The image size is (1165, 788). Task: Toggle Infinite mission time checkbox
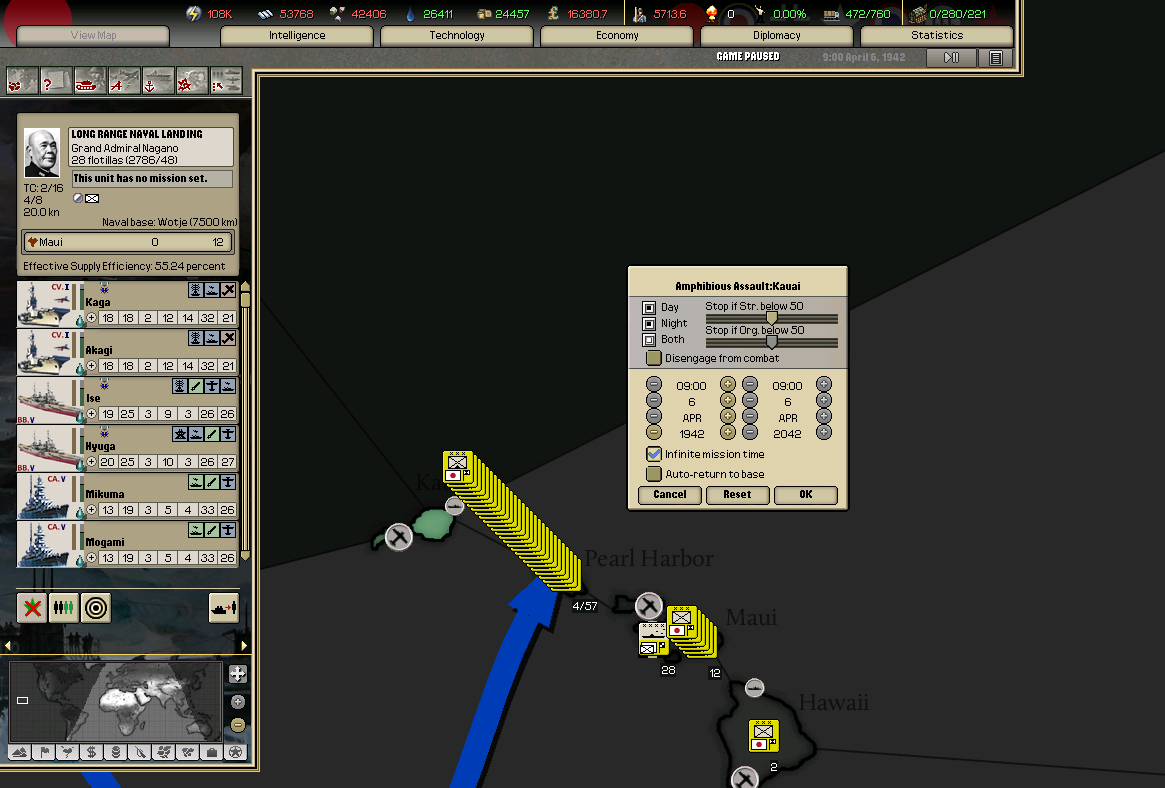(653, 454)
